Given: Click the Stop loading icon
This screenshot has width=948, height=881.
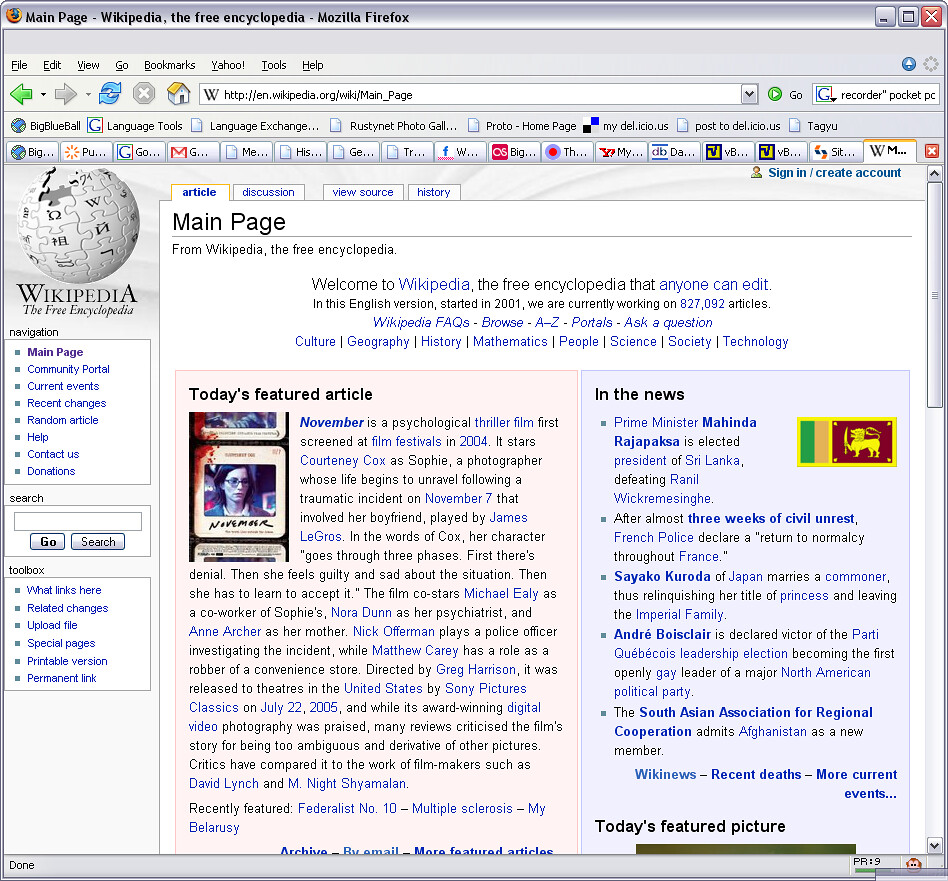Looking at the screenshot, I should click(143, 94).
